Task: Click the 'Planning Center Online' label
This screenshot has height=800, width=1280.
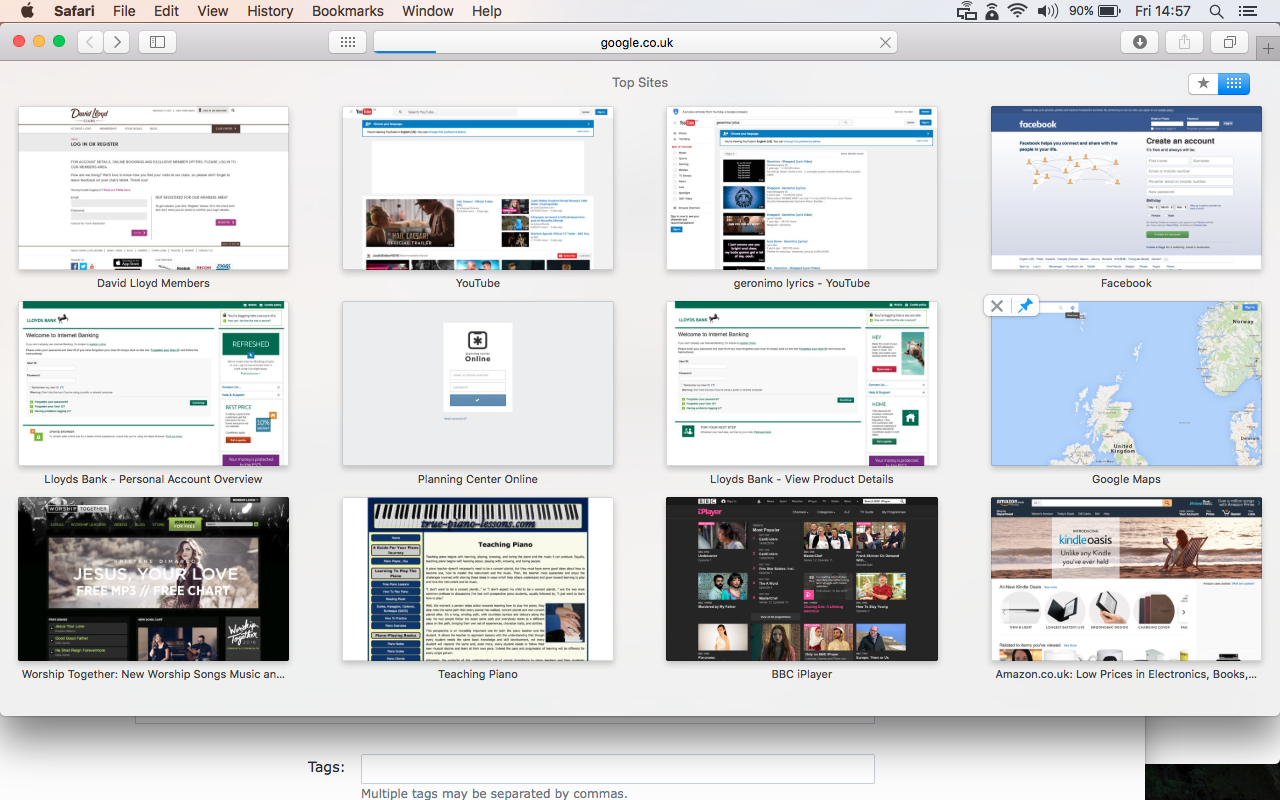Action: click(x=478, y=479)
